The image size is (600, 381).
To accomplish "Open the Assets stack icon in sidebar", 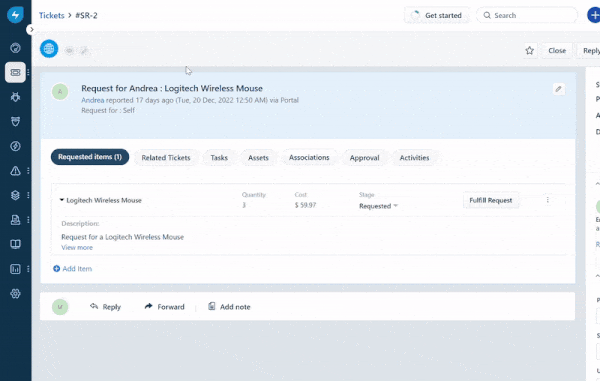I will pos(15,195).
